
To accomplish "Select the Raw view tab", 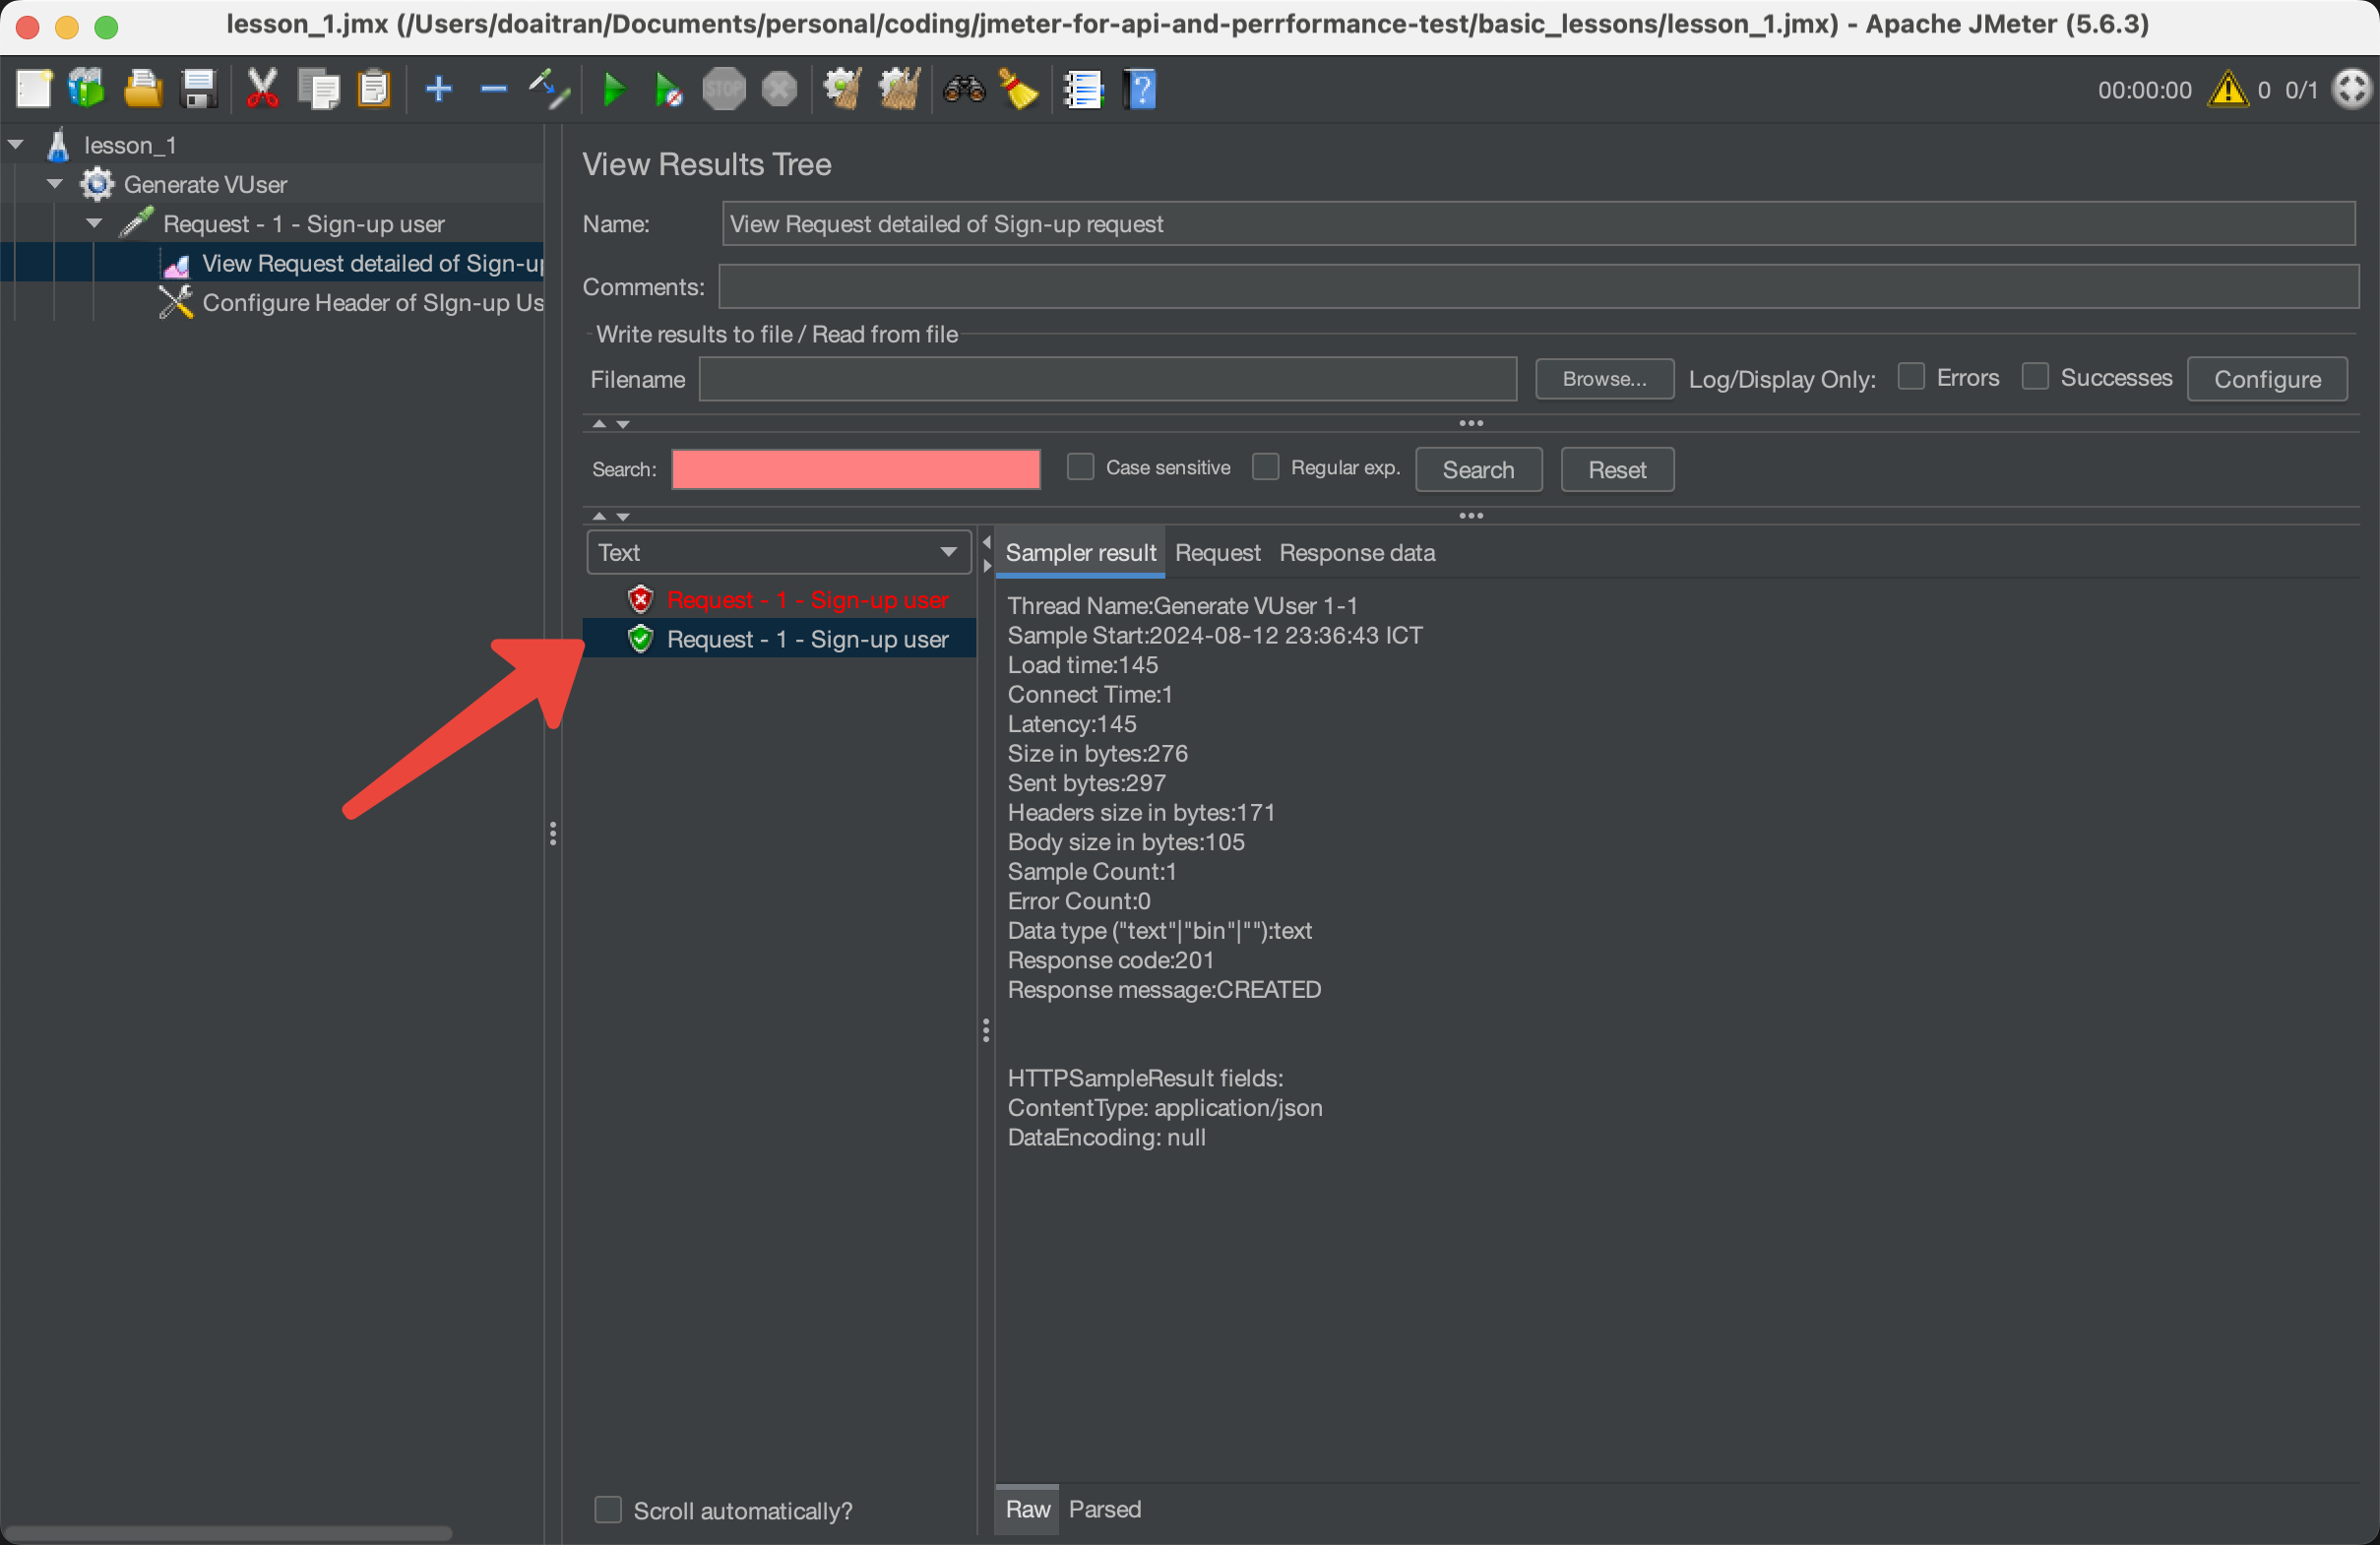I will (1027, 1509).
